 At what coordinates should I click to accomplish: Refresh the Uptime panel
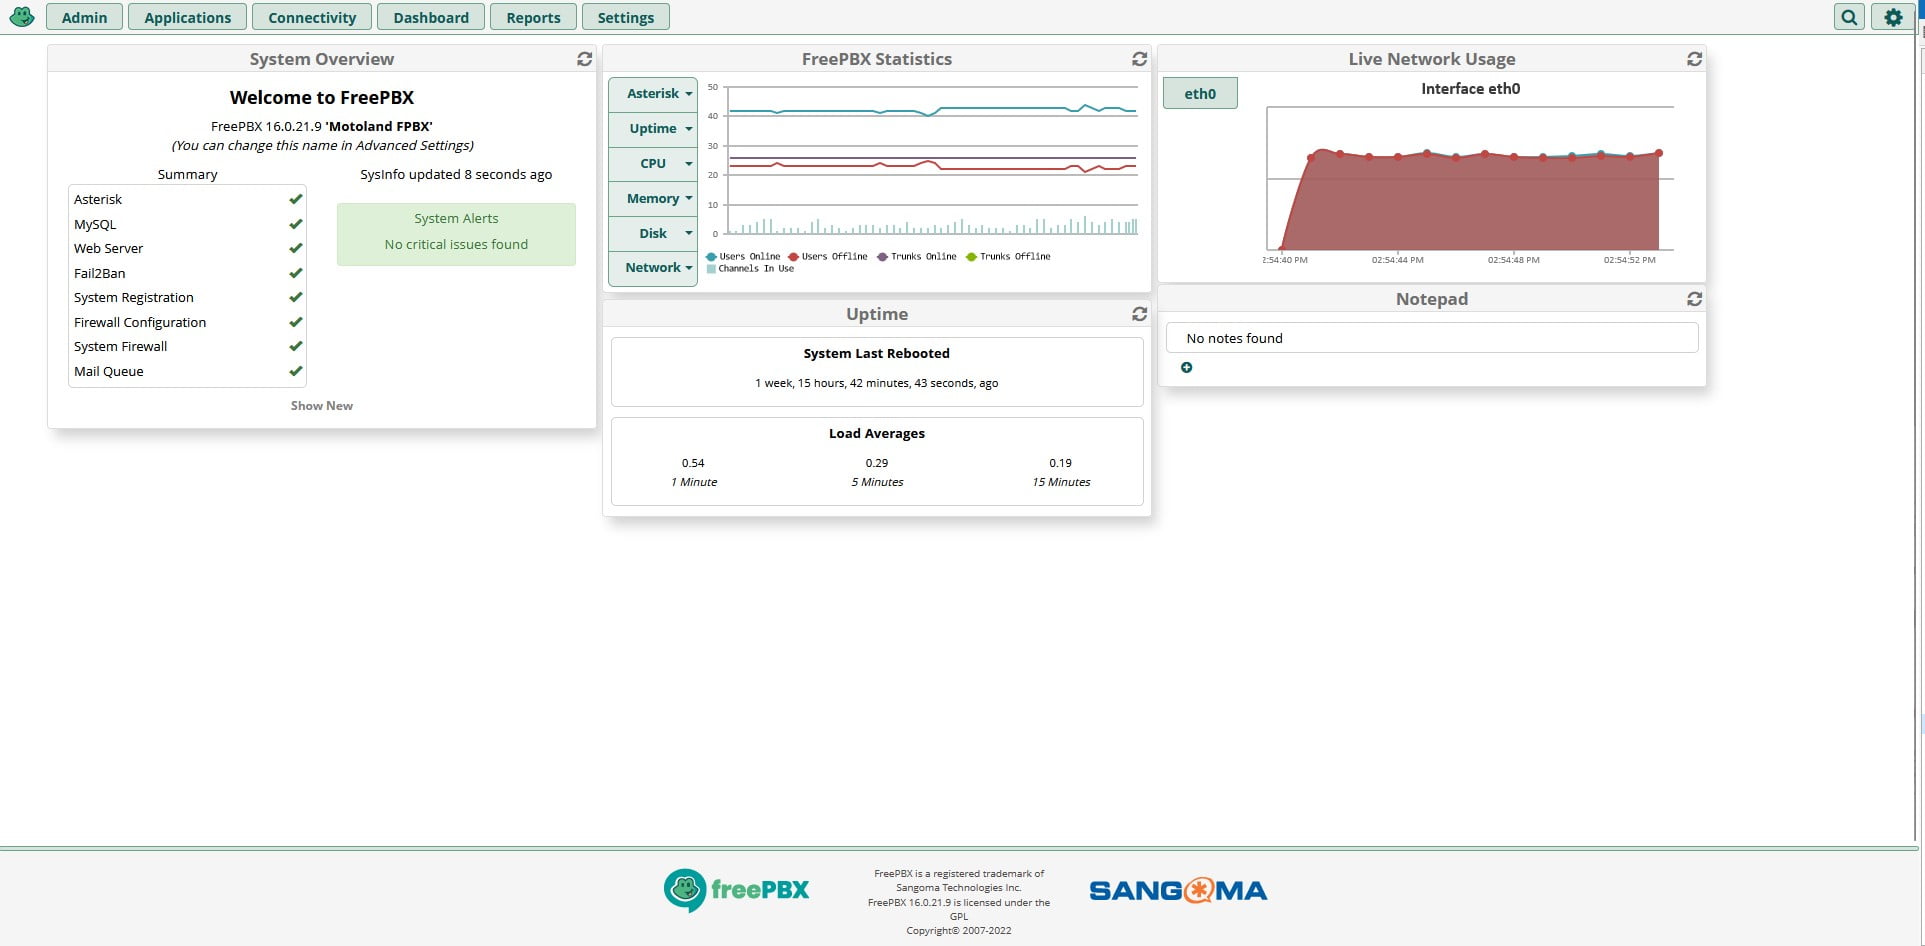coord(1139,314)
